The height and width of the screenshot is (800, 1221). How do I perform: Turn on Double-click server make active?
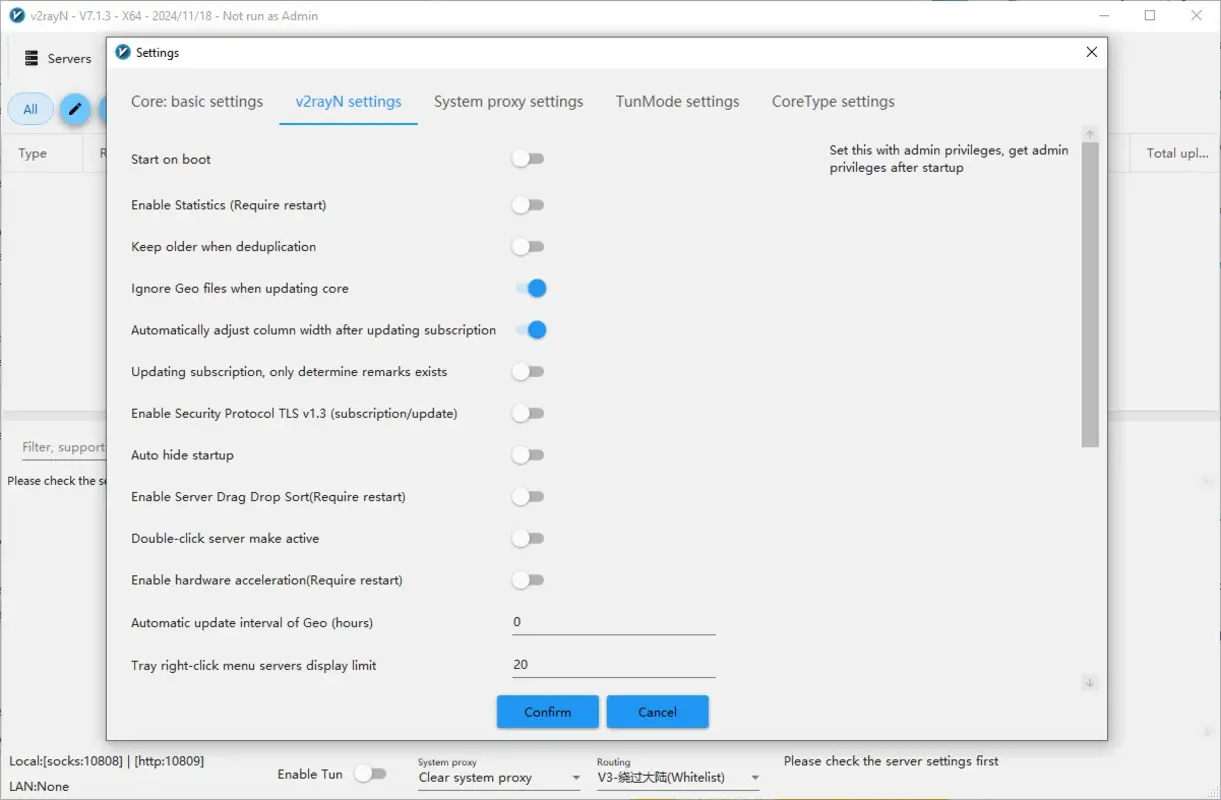pos(528,538)
